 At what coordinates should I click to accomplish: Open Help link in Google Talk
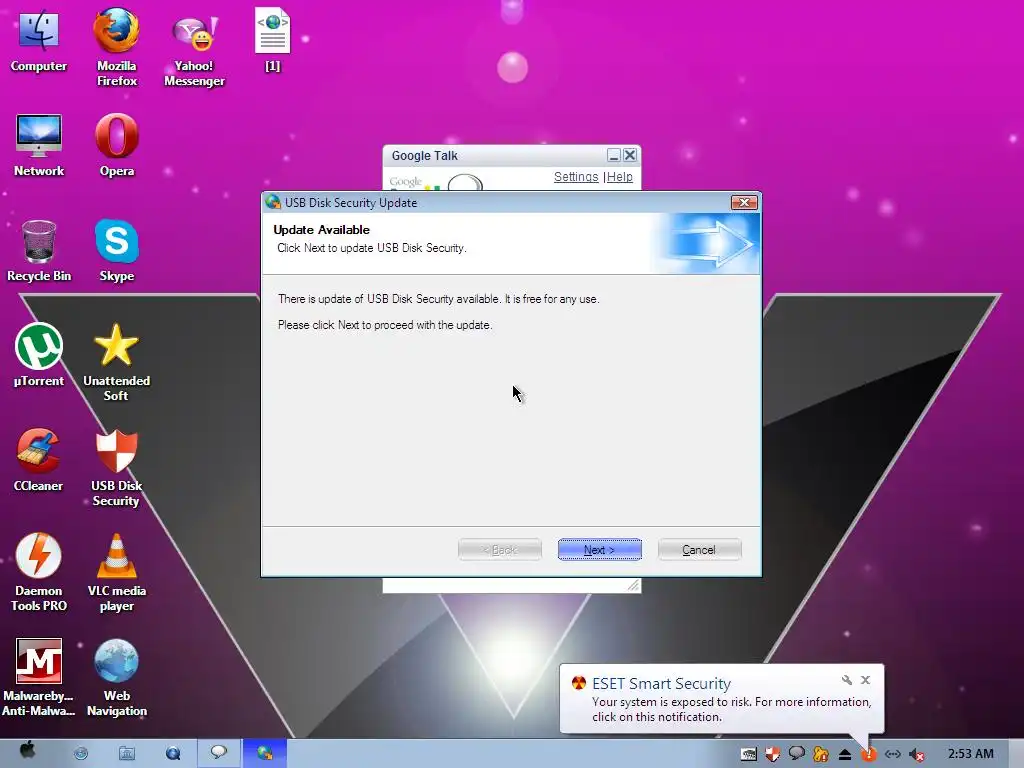(x=620, y=177)
